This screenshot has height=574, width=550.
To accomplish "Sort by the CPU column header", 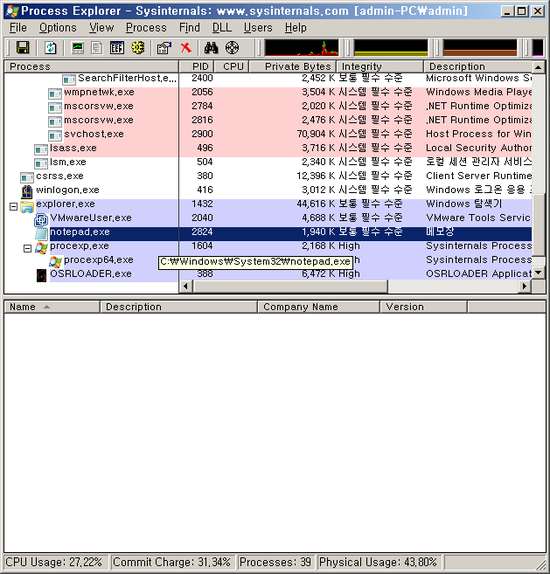I will point(231,67).
